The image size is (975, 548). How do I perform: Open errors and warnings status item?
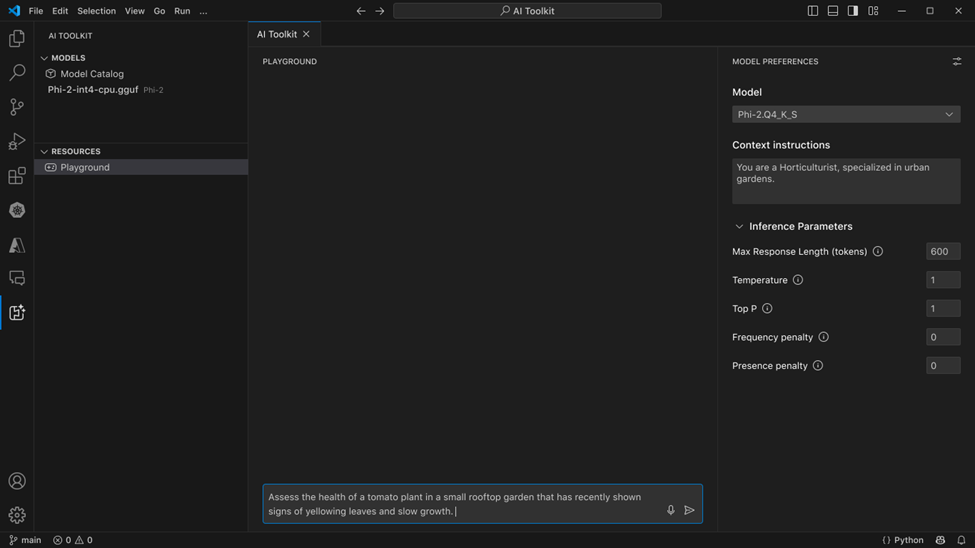click(x=73, y=540)
